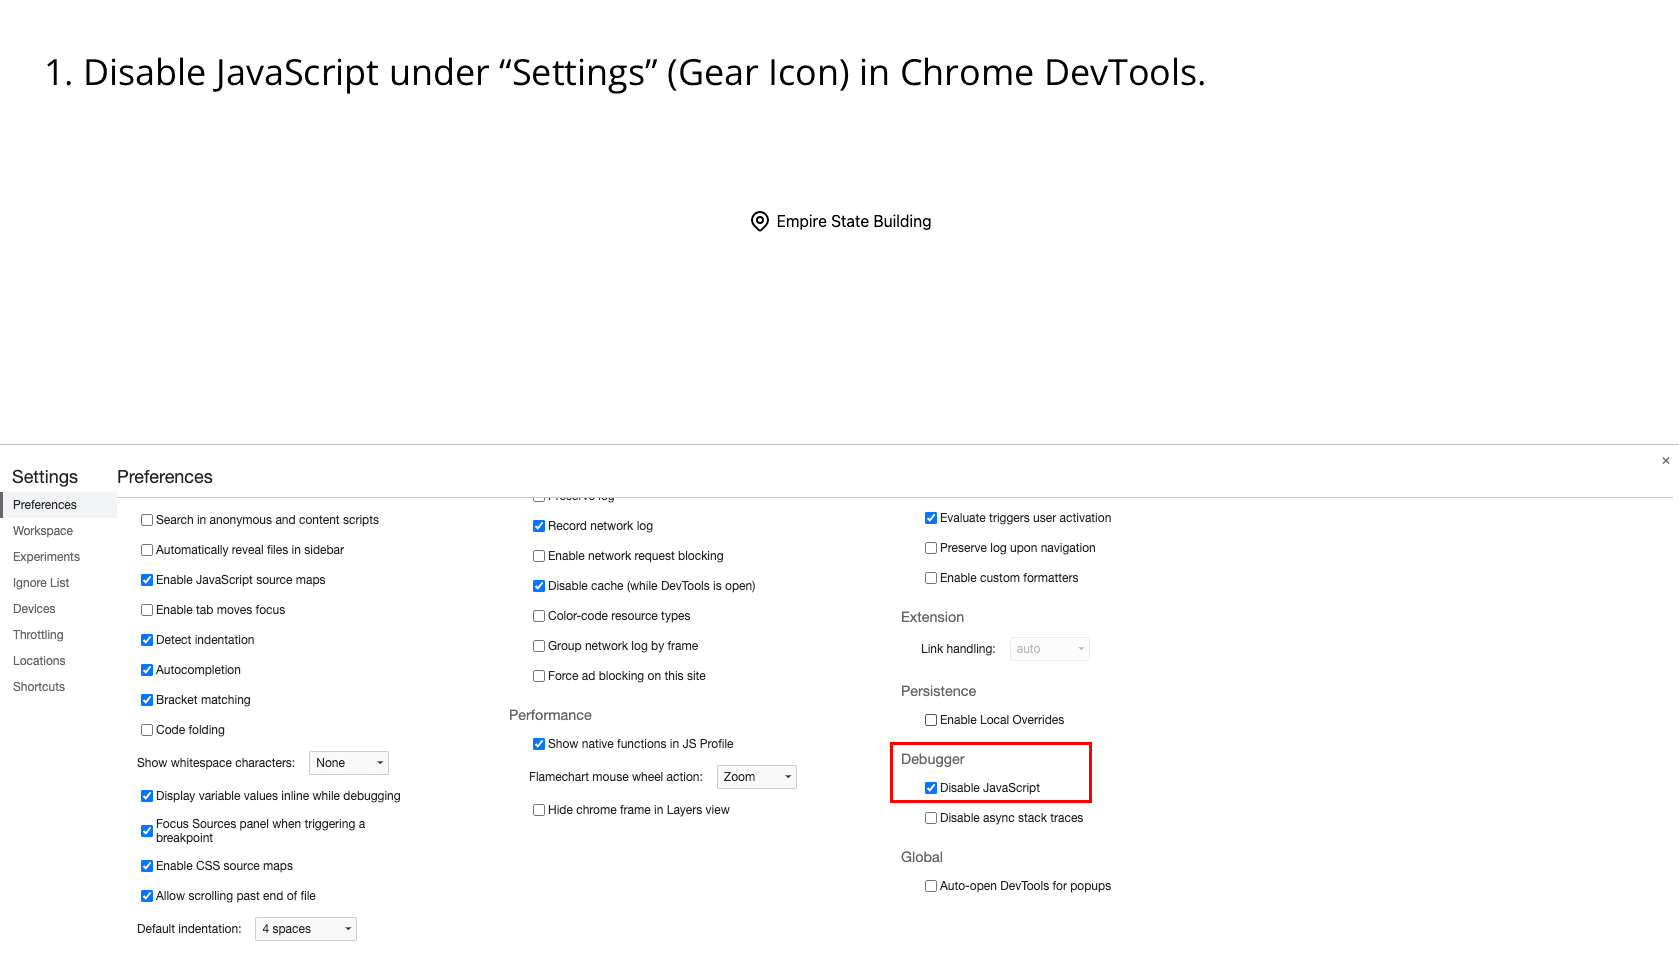The height and width of the screenshot is (968, 1679).
Task: Uncheck Show native functions in JS Profile
Action: pos(539,744)
